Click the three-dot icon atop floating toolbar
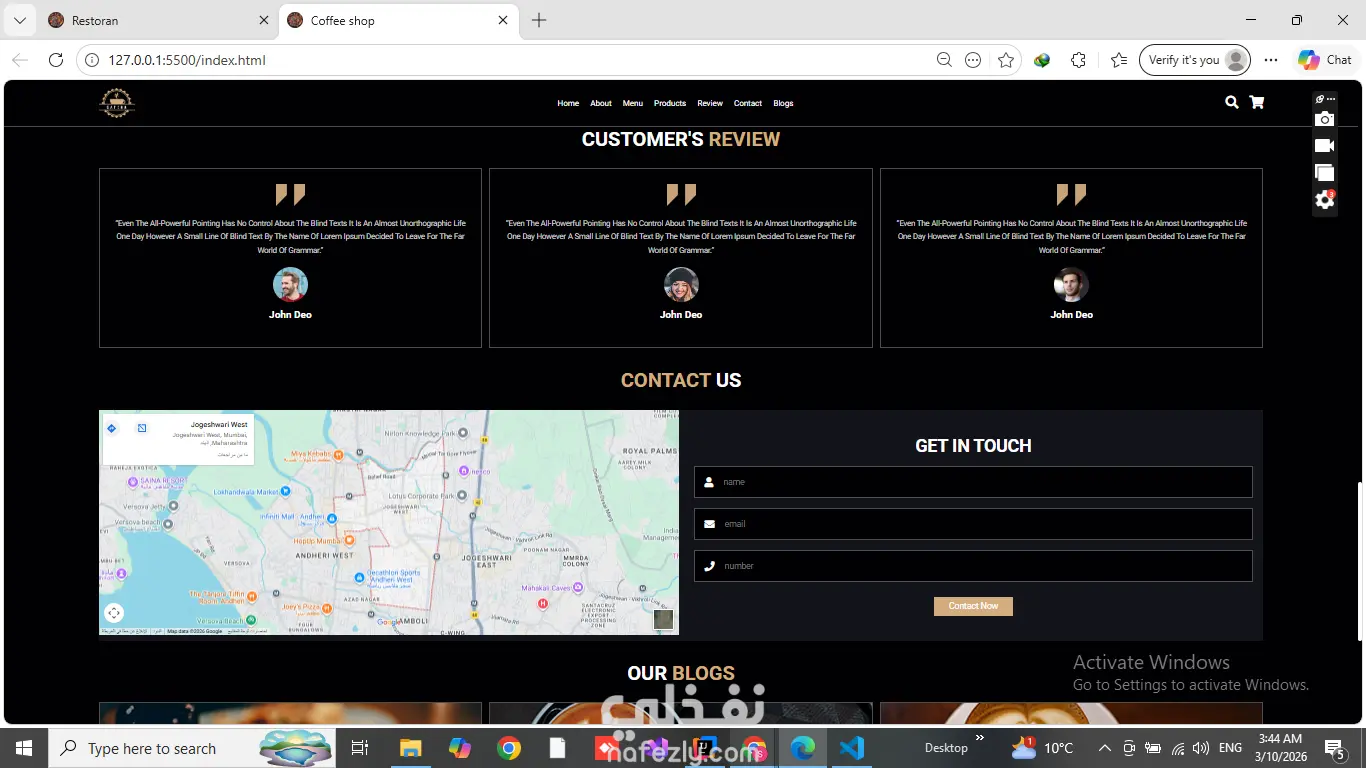1366x768 pixels. coord(1331,99)
